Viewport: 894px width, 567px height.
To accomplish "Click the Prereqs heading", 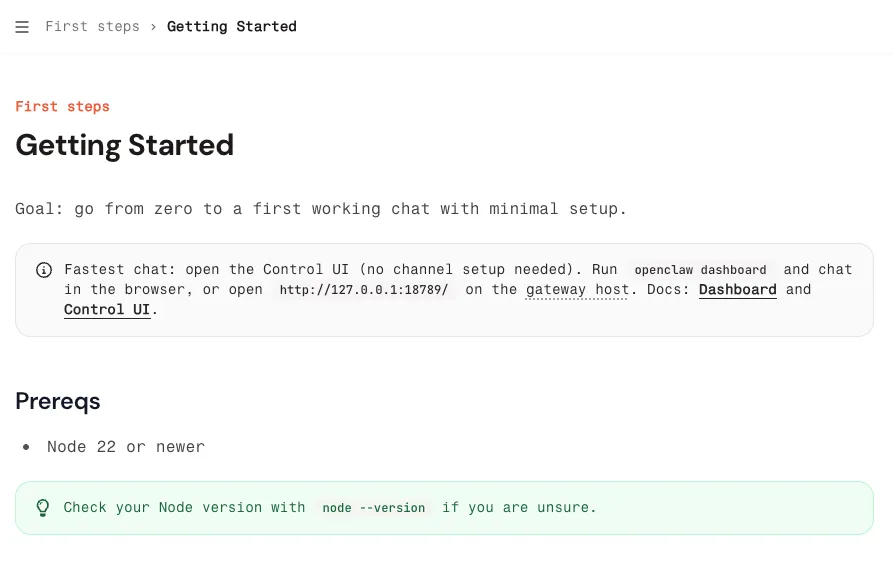I will click(58, 401).
